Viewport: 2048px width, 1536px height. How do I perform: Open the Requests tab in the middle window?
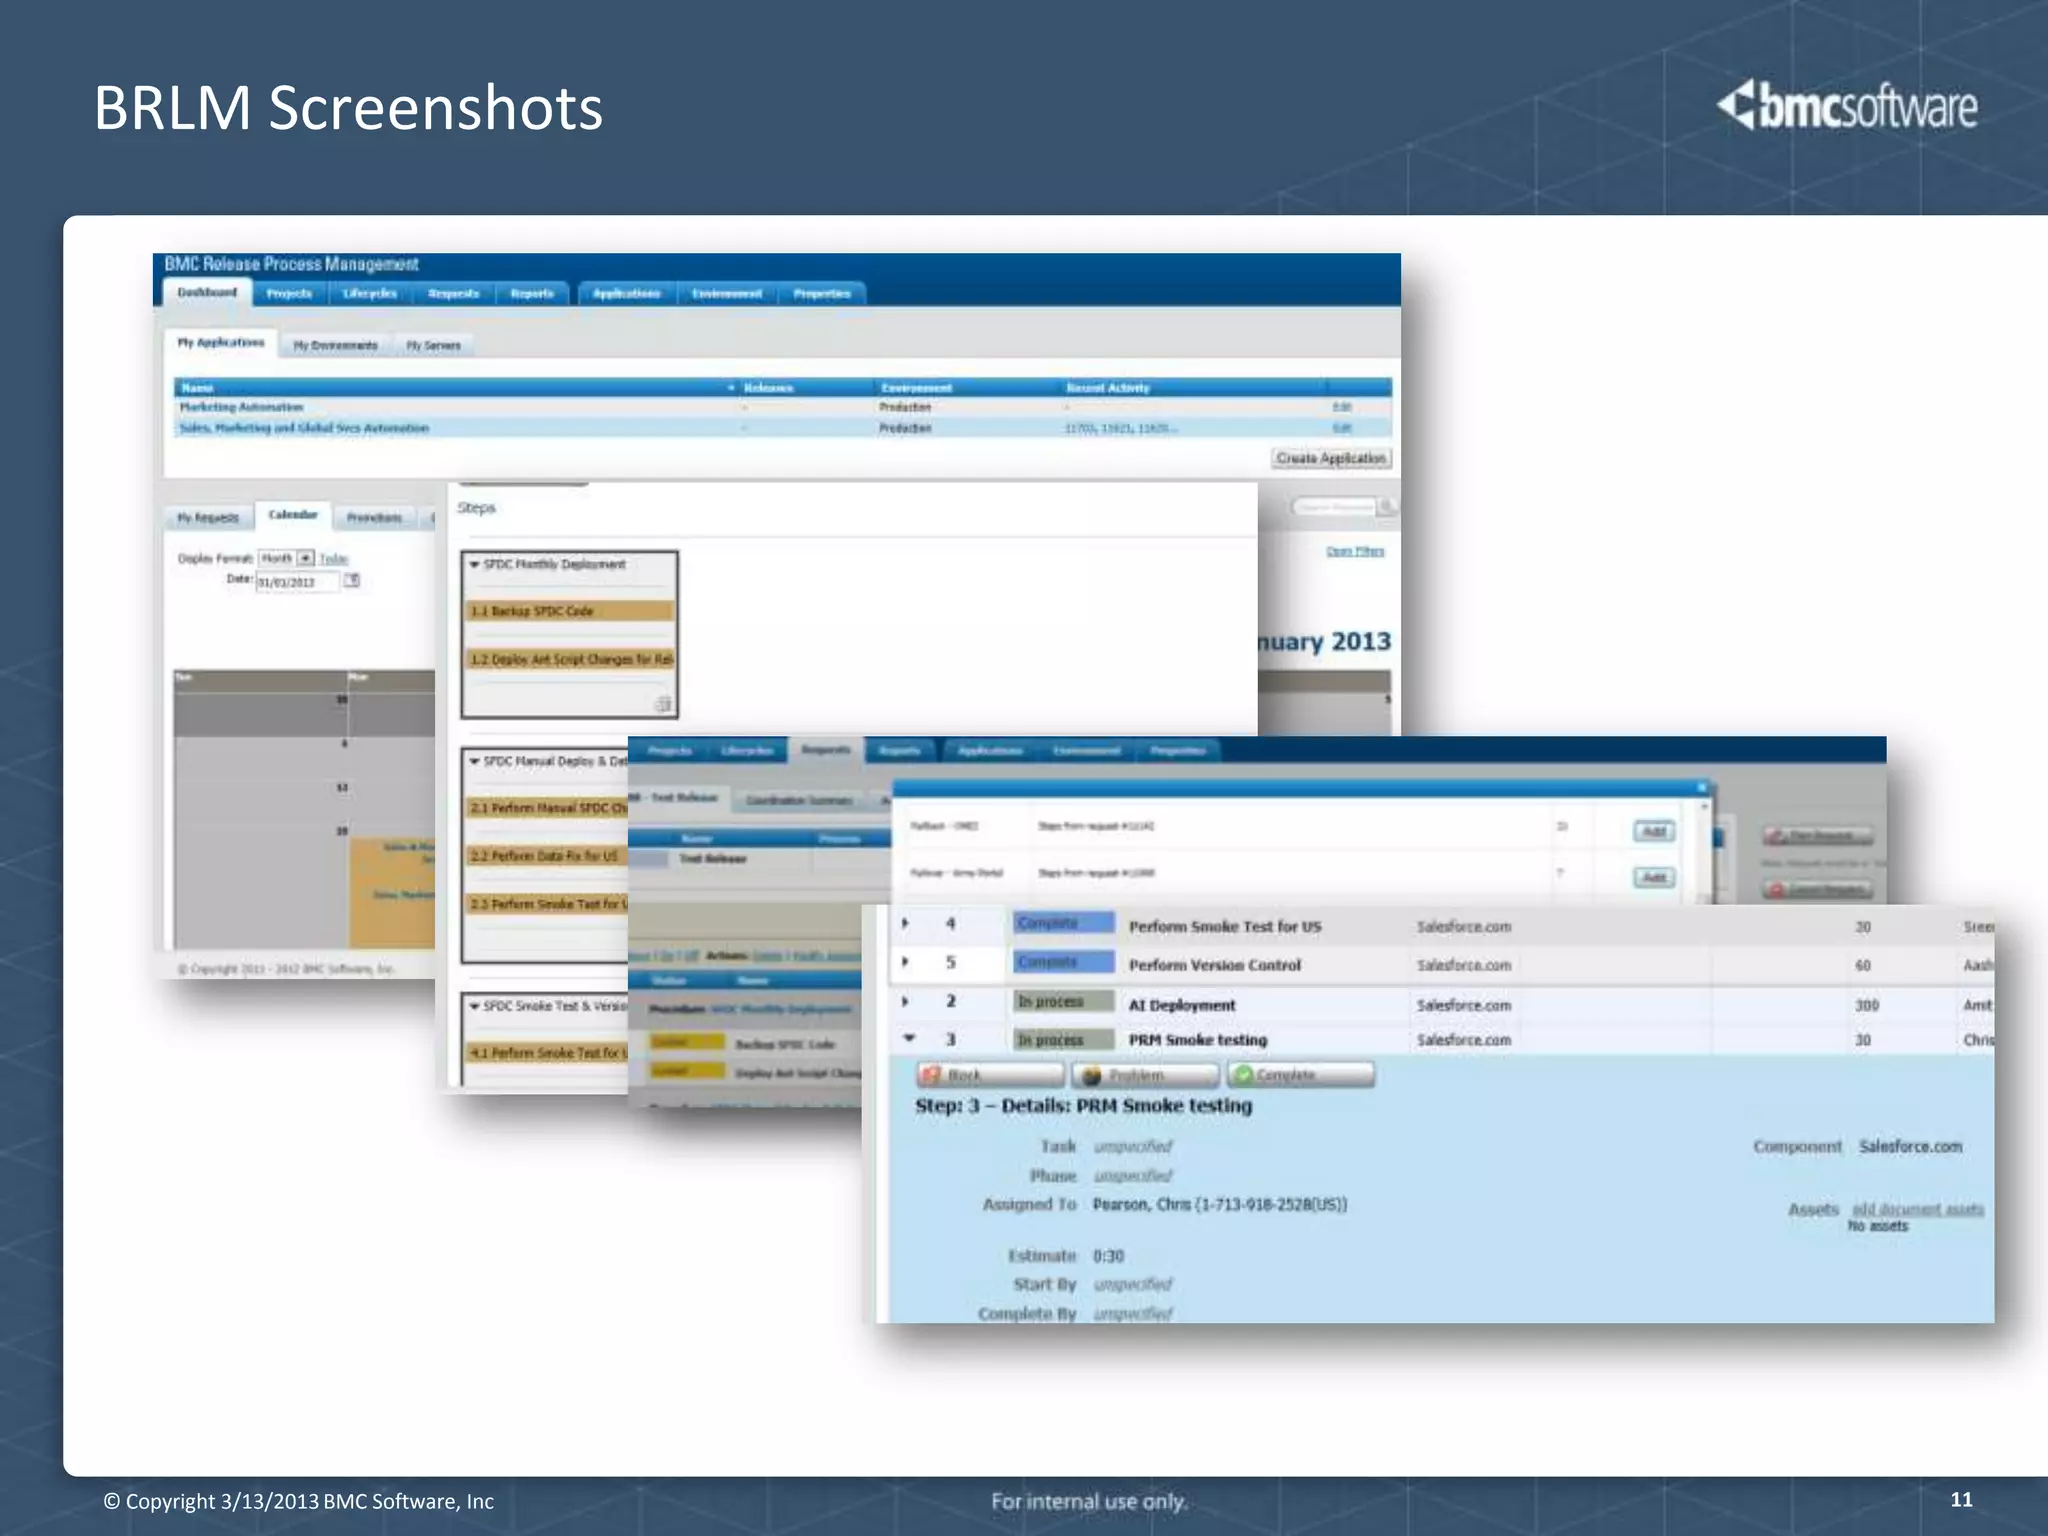[x=826, y=750]
